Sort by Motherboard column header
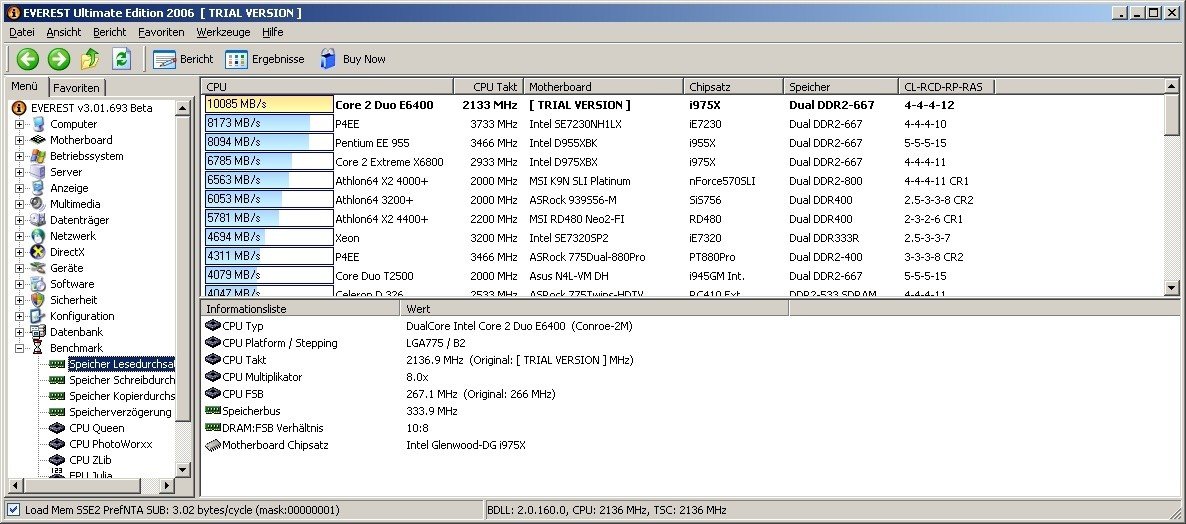Viewport: 1186px width, 524px height. (x=603, y=87)
